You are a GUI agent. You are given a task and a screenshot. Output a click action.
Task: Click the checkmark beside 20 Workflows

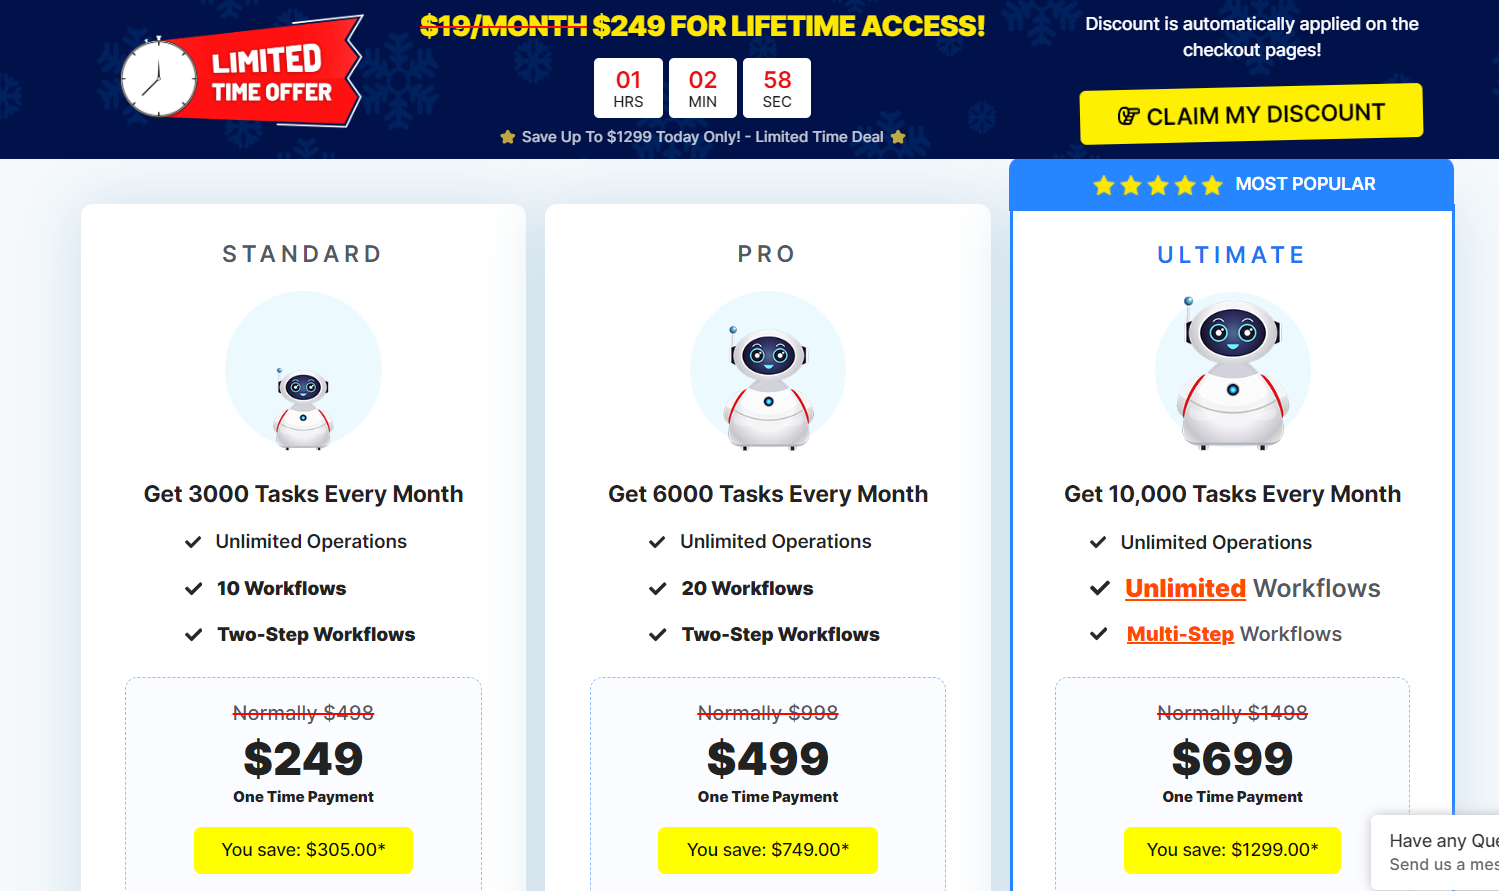point(658,589)
